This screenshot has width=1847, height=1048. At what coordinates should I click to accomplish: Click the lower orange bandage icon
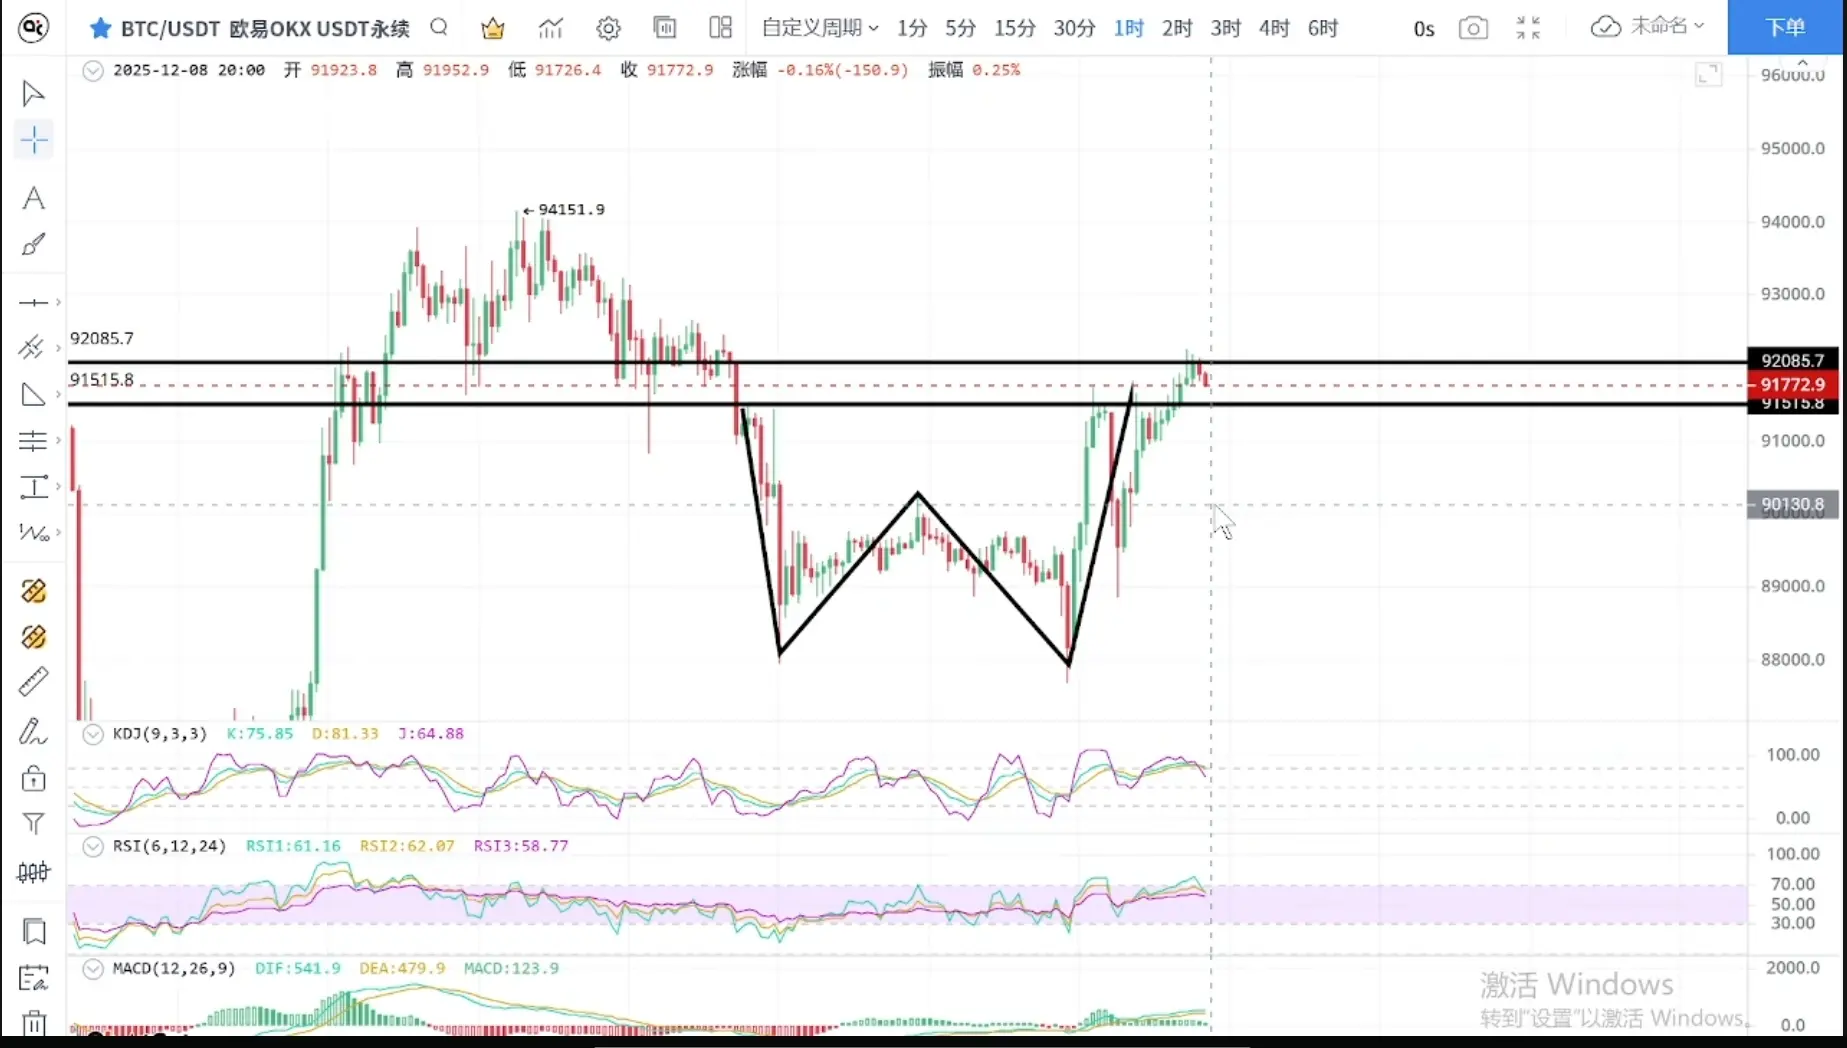tap(33, 637)
